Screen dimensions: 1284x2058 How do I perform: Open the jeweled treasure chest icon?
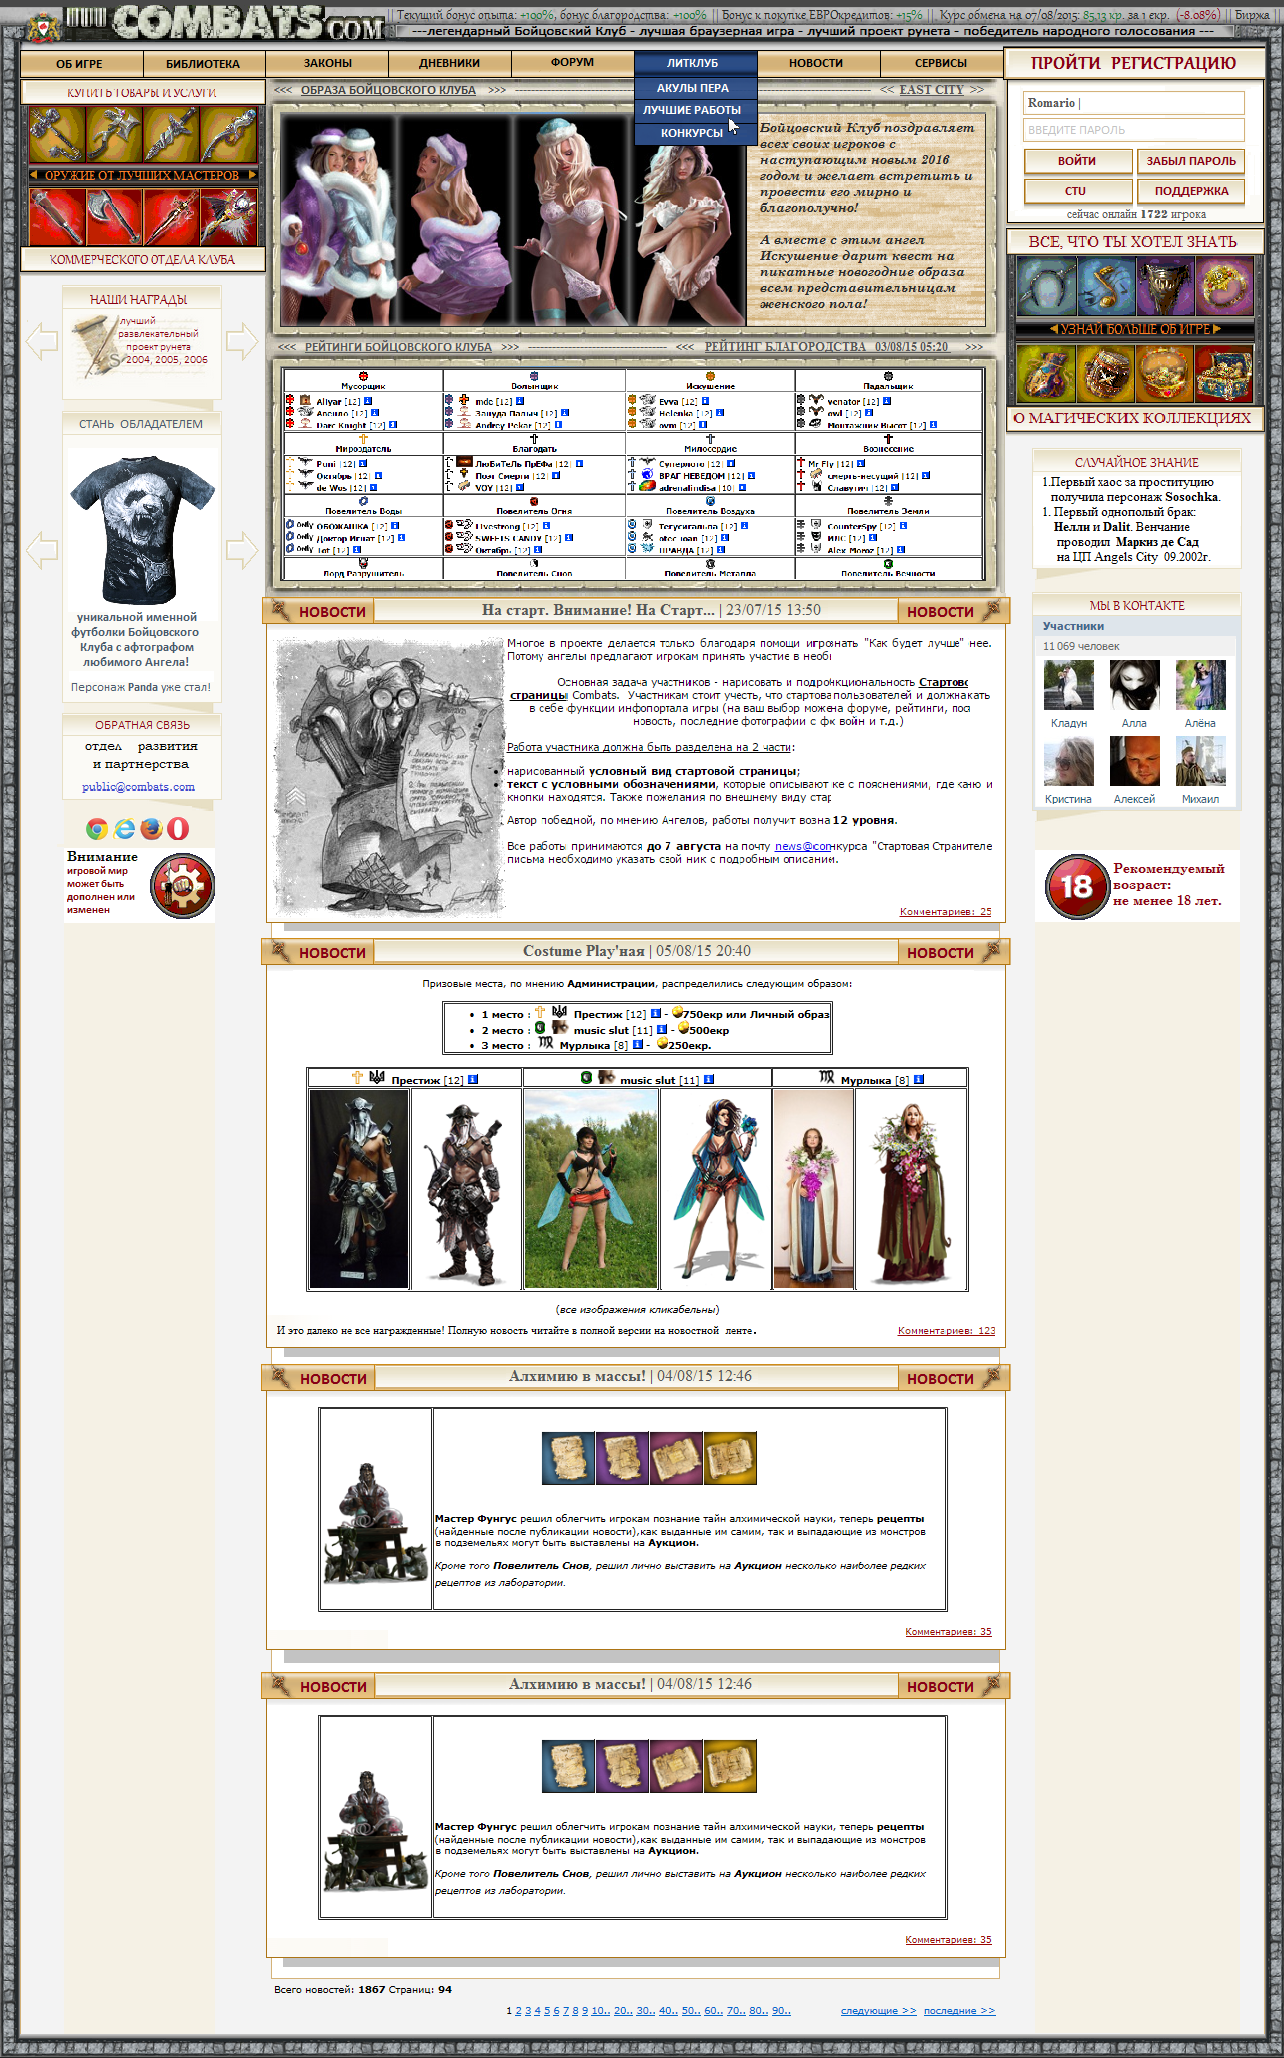[1224, 374]
